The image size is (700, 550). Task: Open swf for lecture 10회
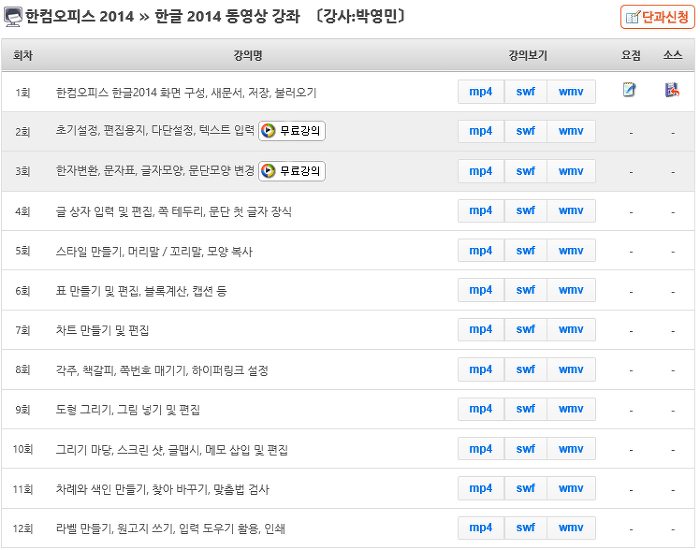pos(525,449)
